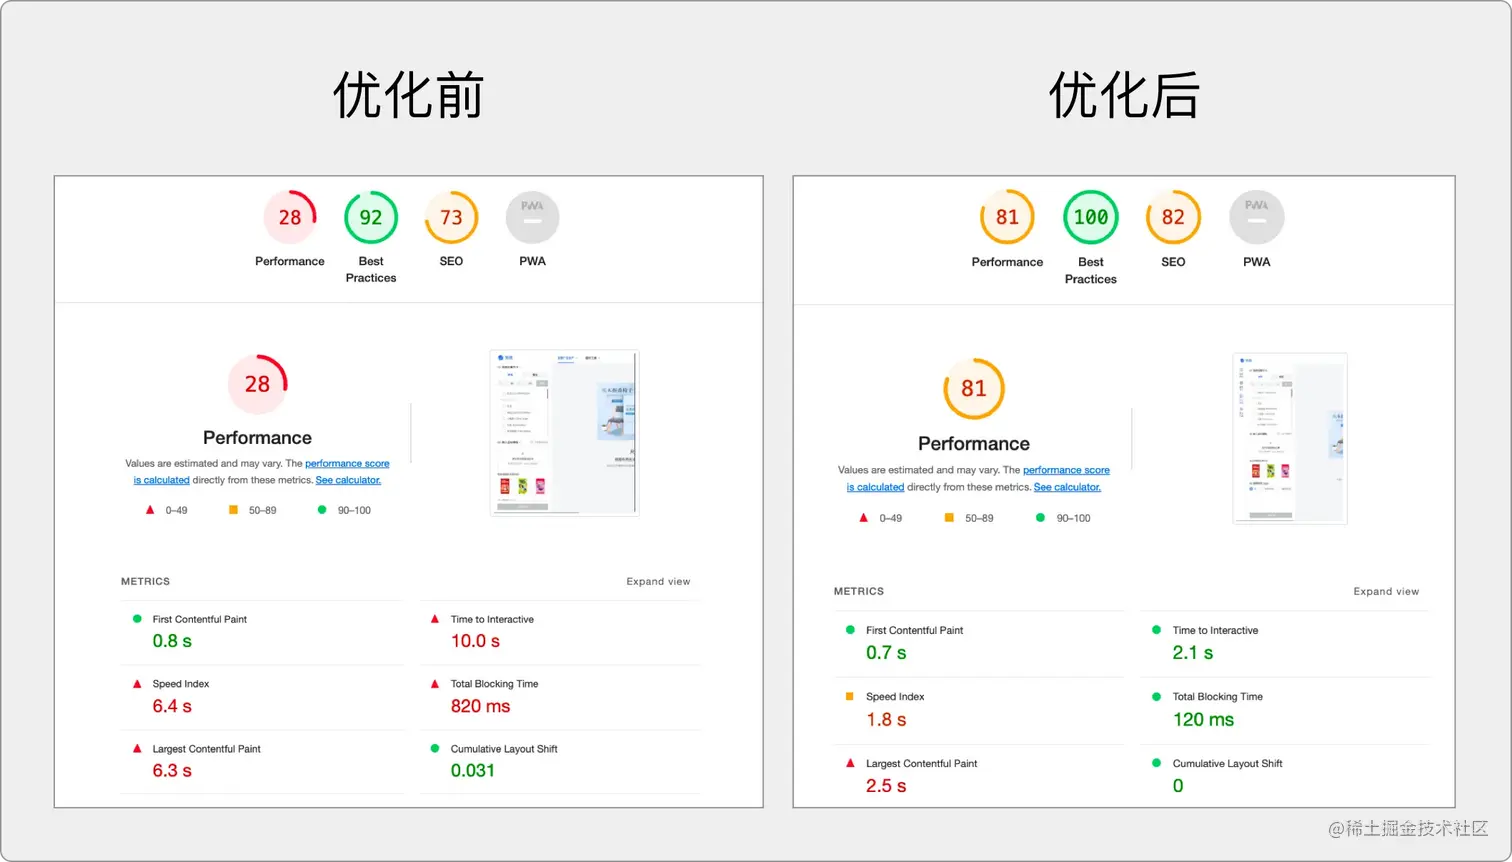Click the page screenshot thumbnail in the left report
Screen dimensions: 1512x862
click(563, 432)
